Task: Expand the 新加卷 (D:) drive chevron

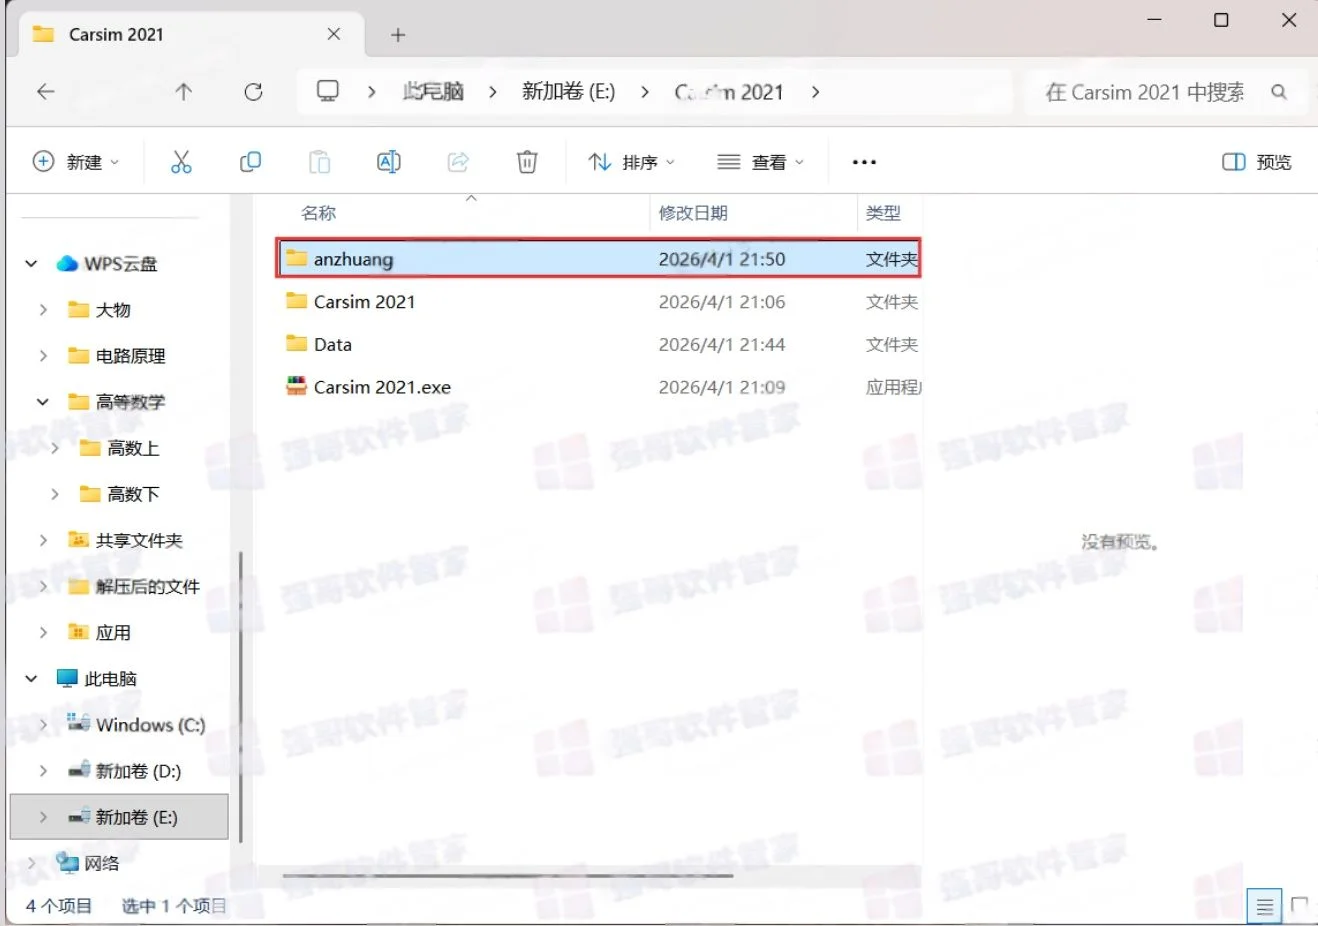Action: (43, 771)
